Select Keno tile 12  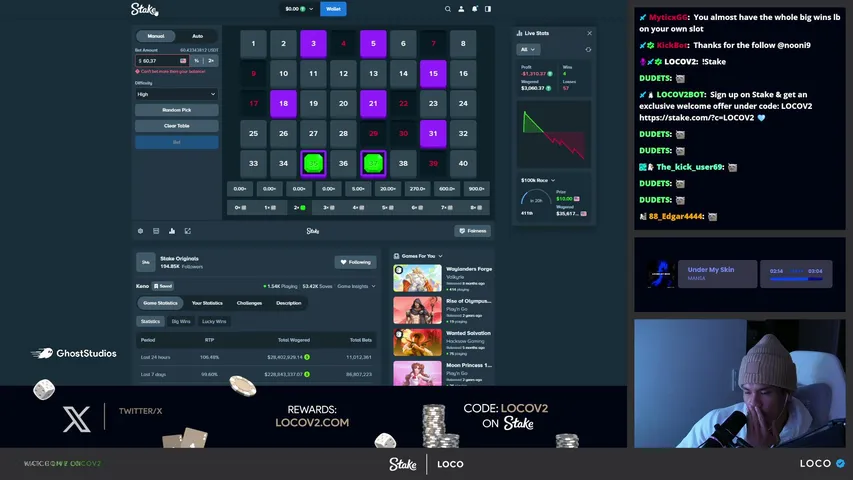tap(343, 73)
